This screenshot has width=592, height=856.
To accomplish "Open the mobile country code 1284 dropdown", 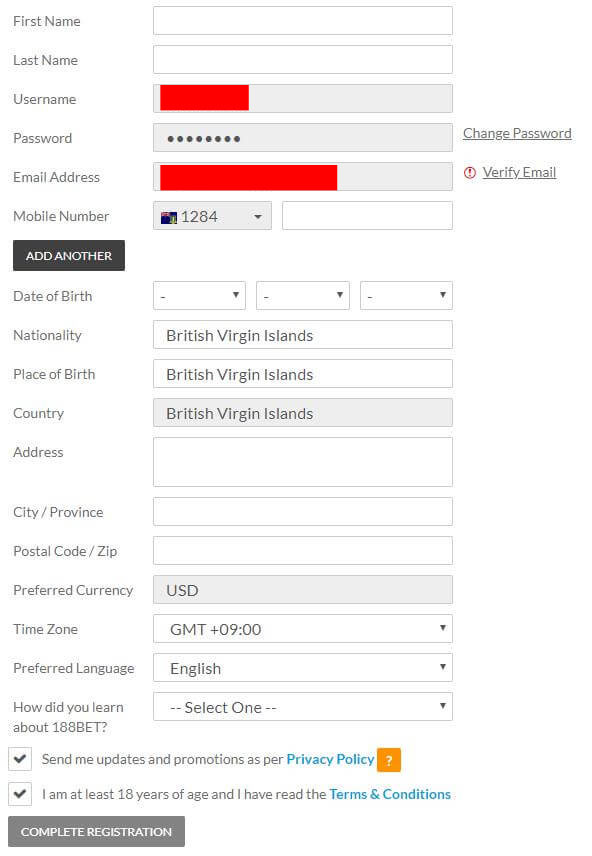I will [x=212, y=216].
